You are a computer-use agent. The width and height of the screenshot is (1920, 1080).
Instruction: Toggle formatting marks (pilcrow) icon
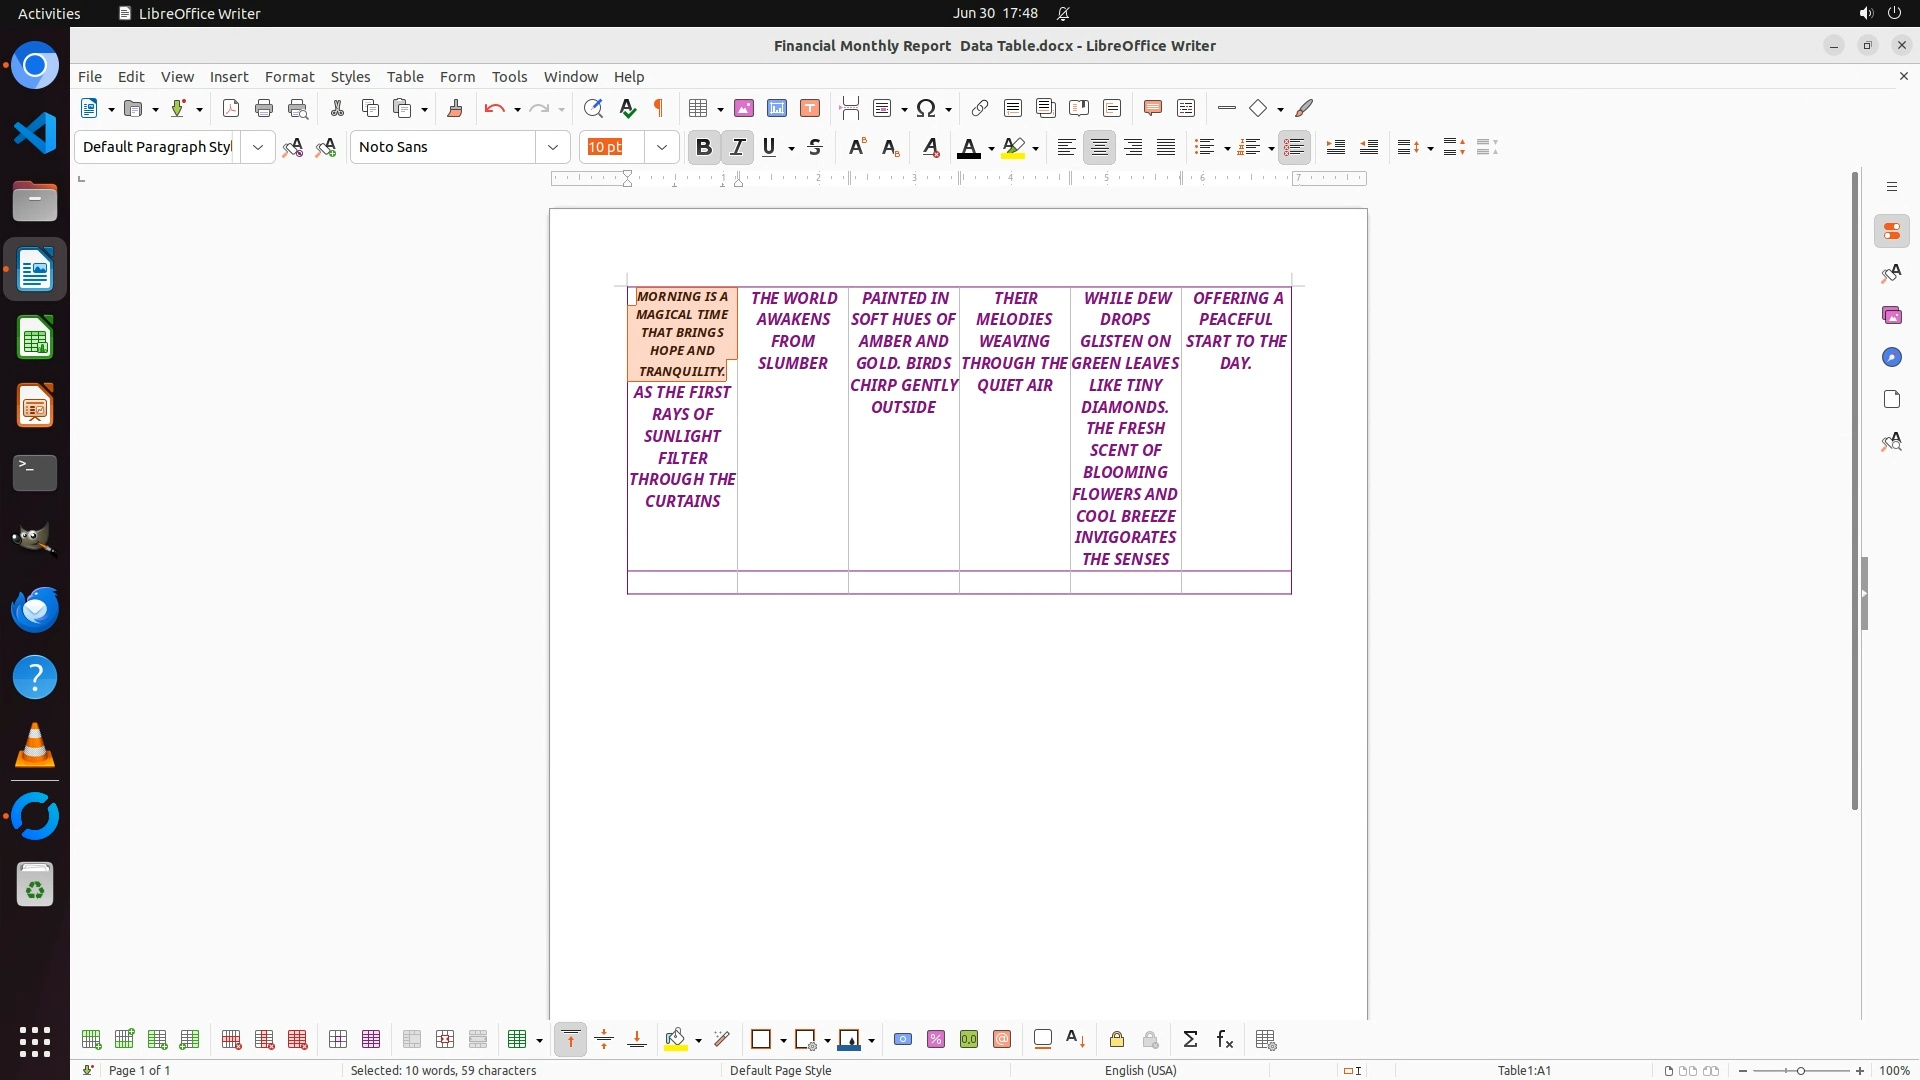[659, 108]
